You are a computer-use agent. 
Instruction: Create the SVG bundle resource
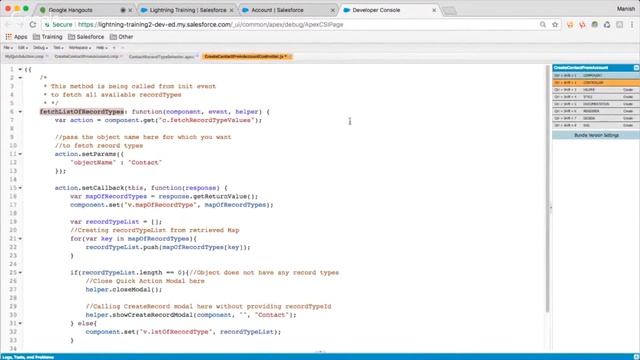tap(628, 125)
